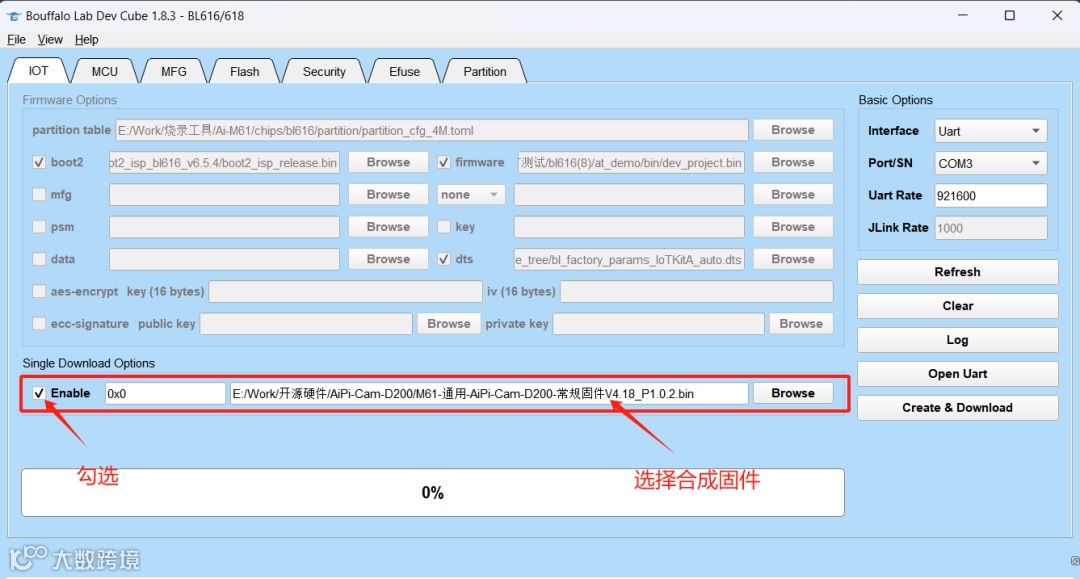The image size is (1080, 579).
Task: Click the Open Uart button
Action: tap(957, 374)
